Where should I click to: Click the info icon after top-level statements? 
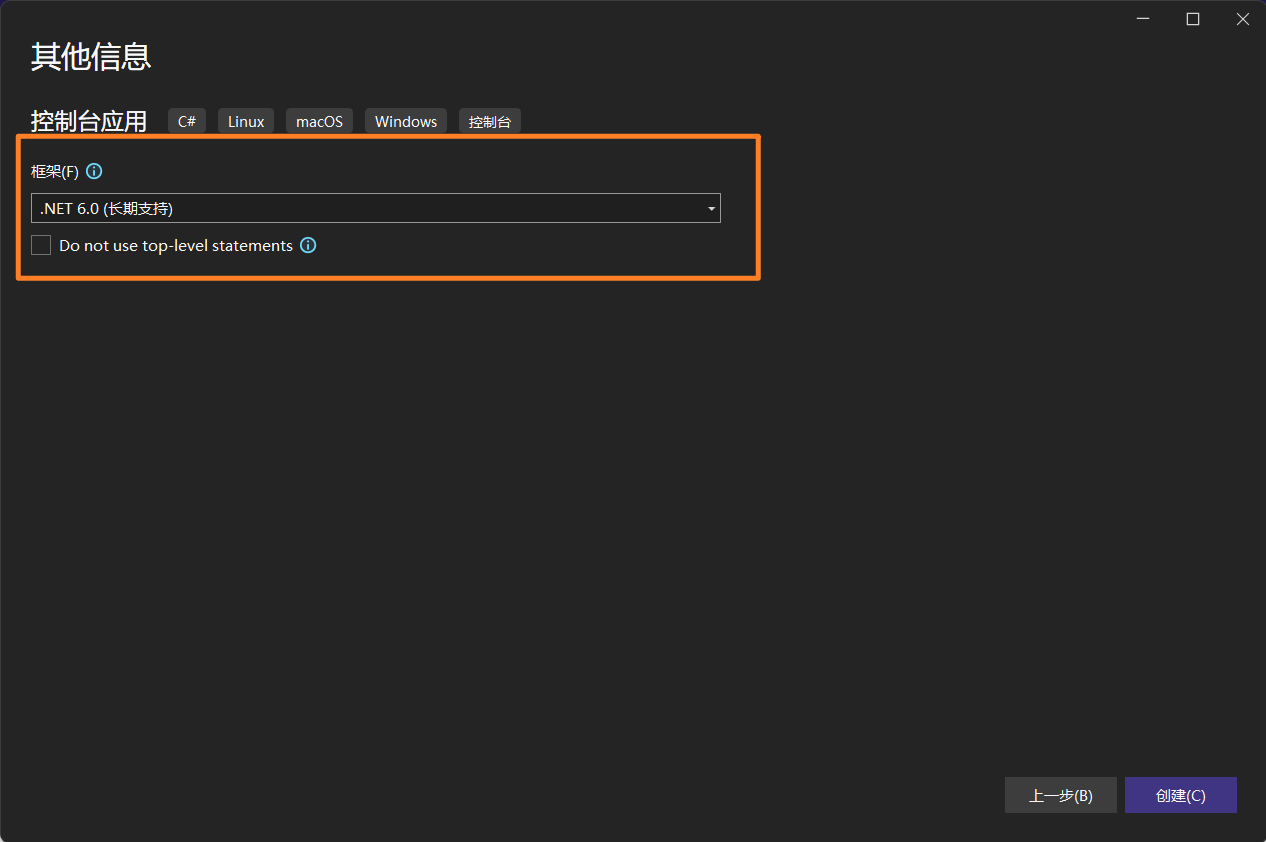pyautogui.click(x=308, y=245)
